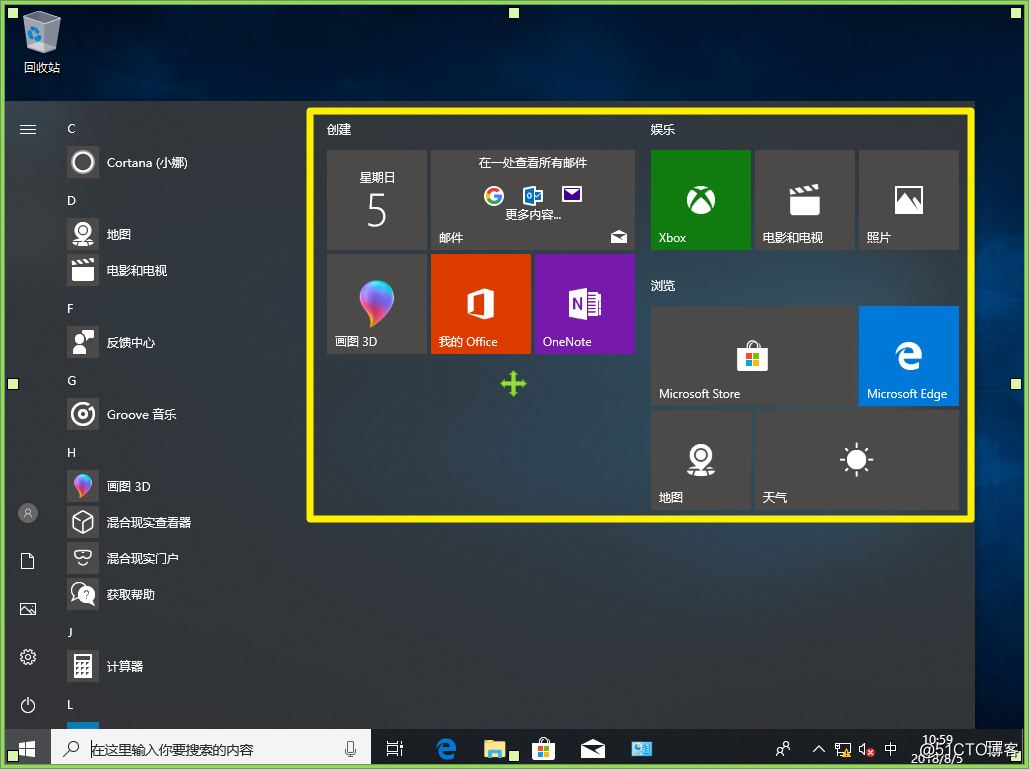Click the Power button in Start sidebar
The width and height of the screenshot is (1029, 769).
pyautogui.click(x=28, y=705)
